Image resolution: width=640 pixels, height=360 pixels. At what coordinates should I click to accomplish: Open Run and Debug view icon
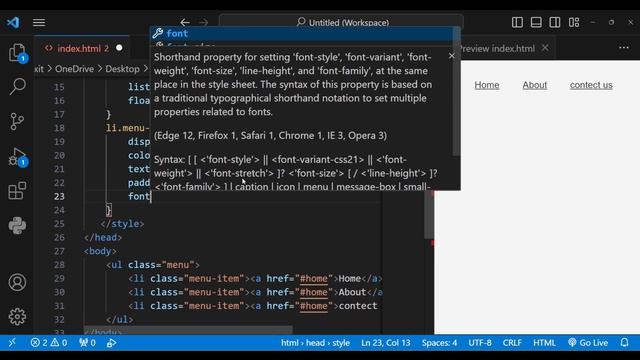tap(17, 157)
